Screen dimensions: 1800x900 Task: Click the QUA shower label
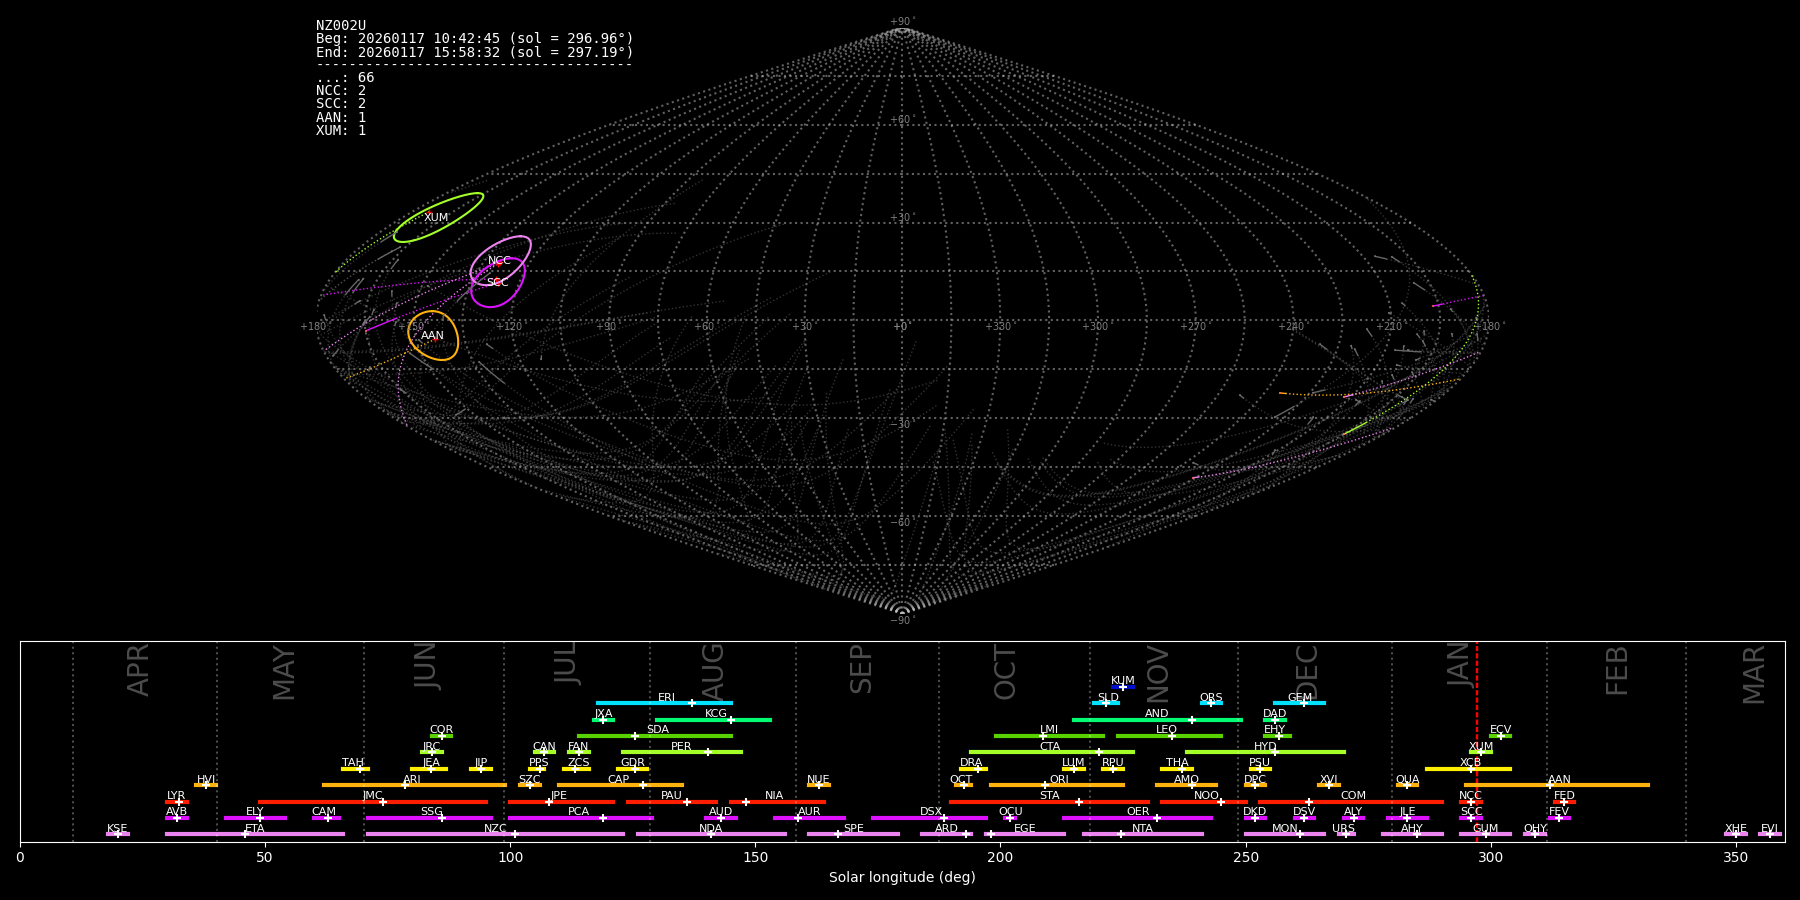point(1407,780)
